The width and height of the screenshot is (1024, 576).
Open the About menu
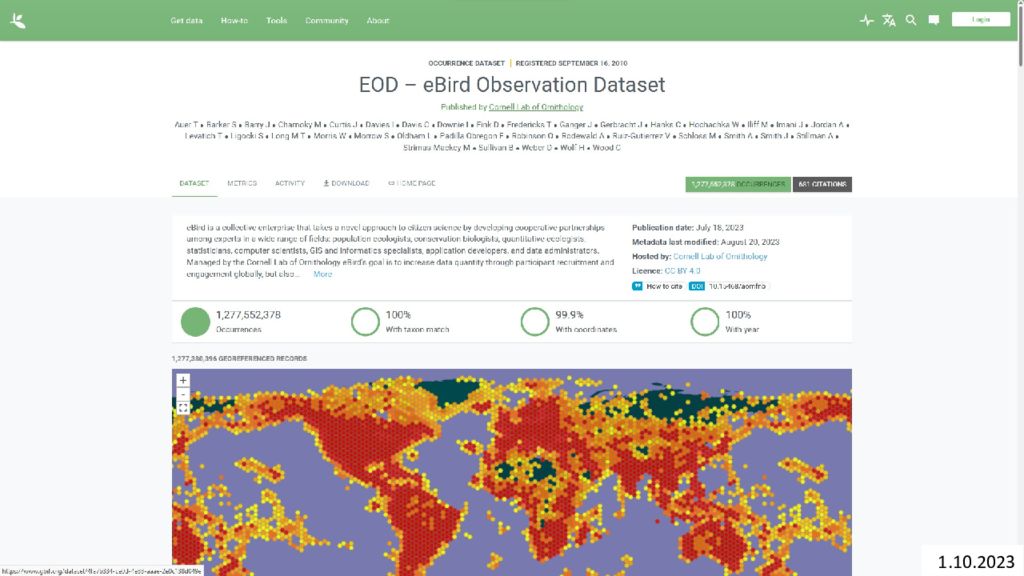point(377,21)
